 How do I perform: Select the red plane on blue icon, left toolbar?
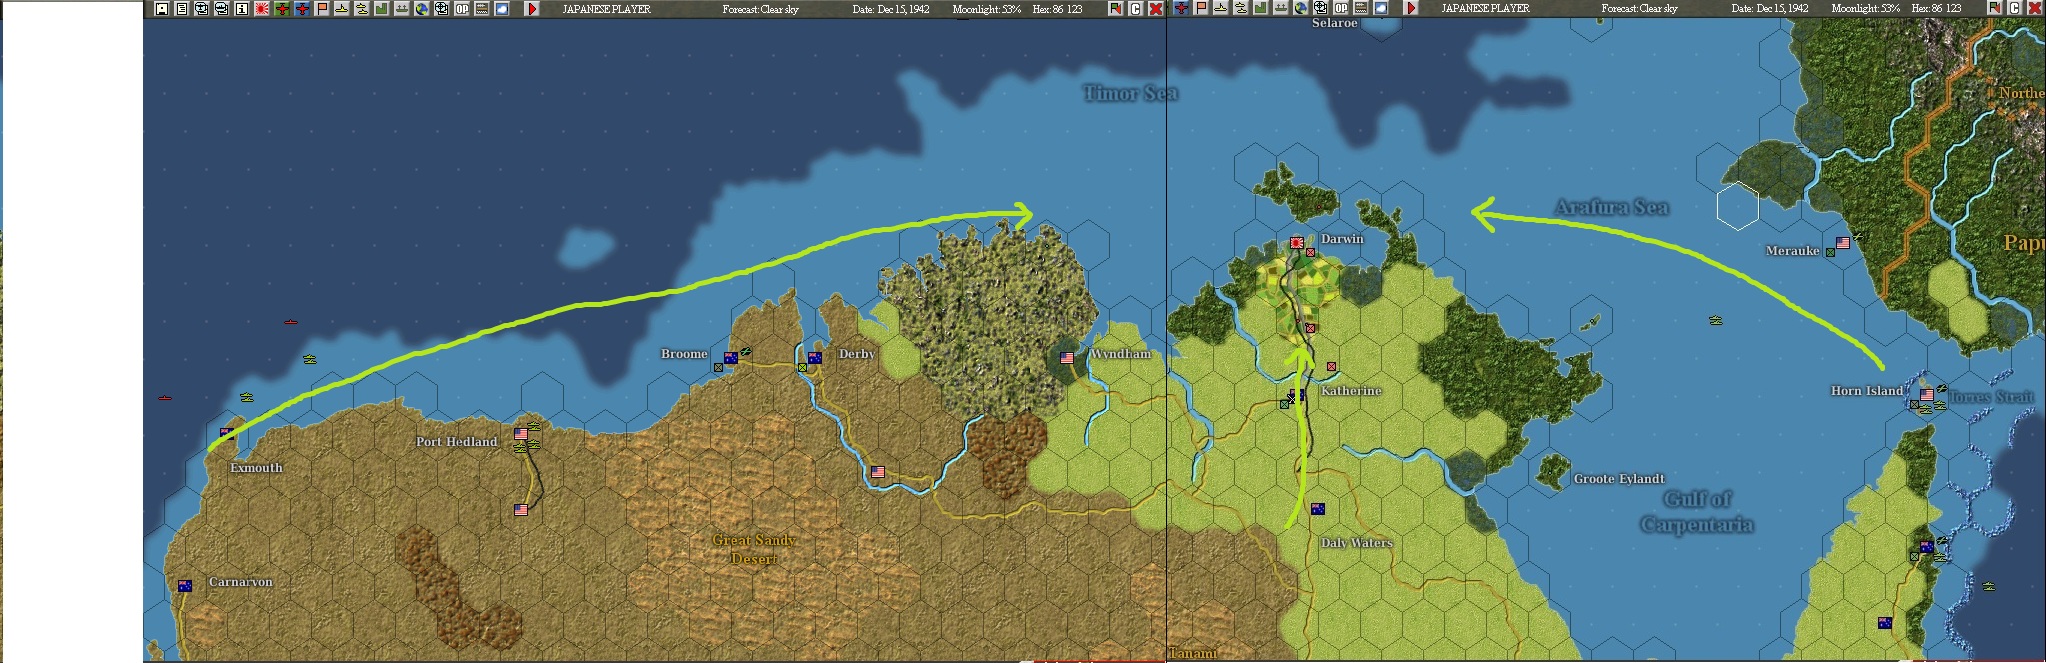point(302,9)
